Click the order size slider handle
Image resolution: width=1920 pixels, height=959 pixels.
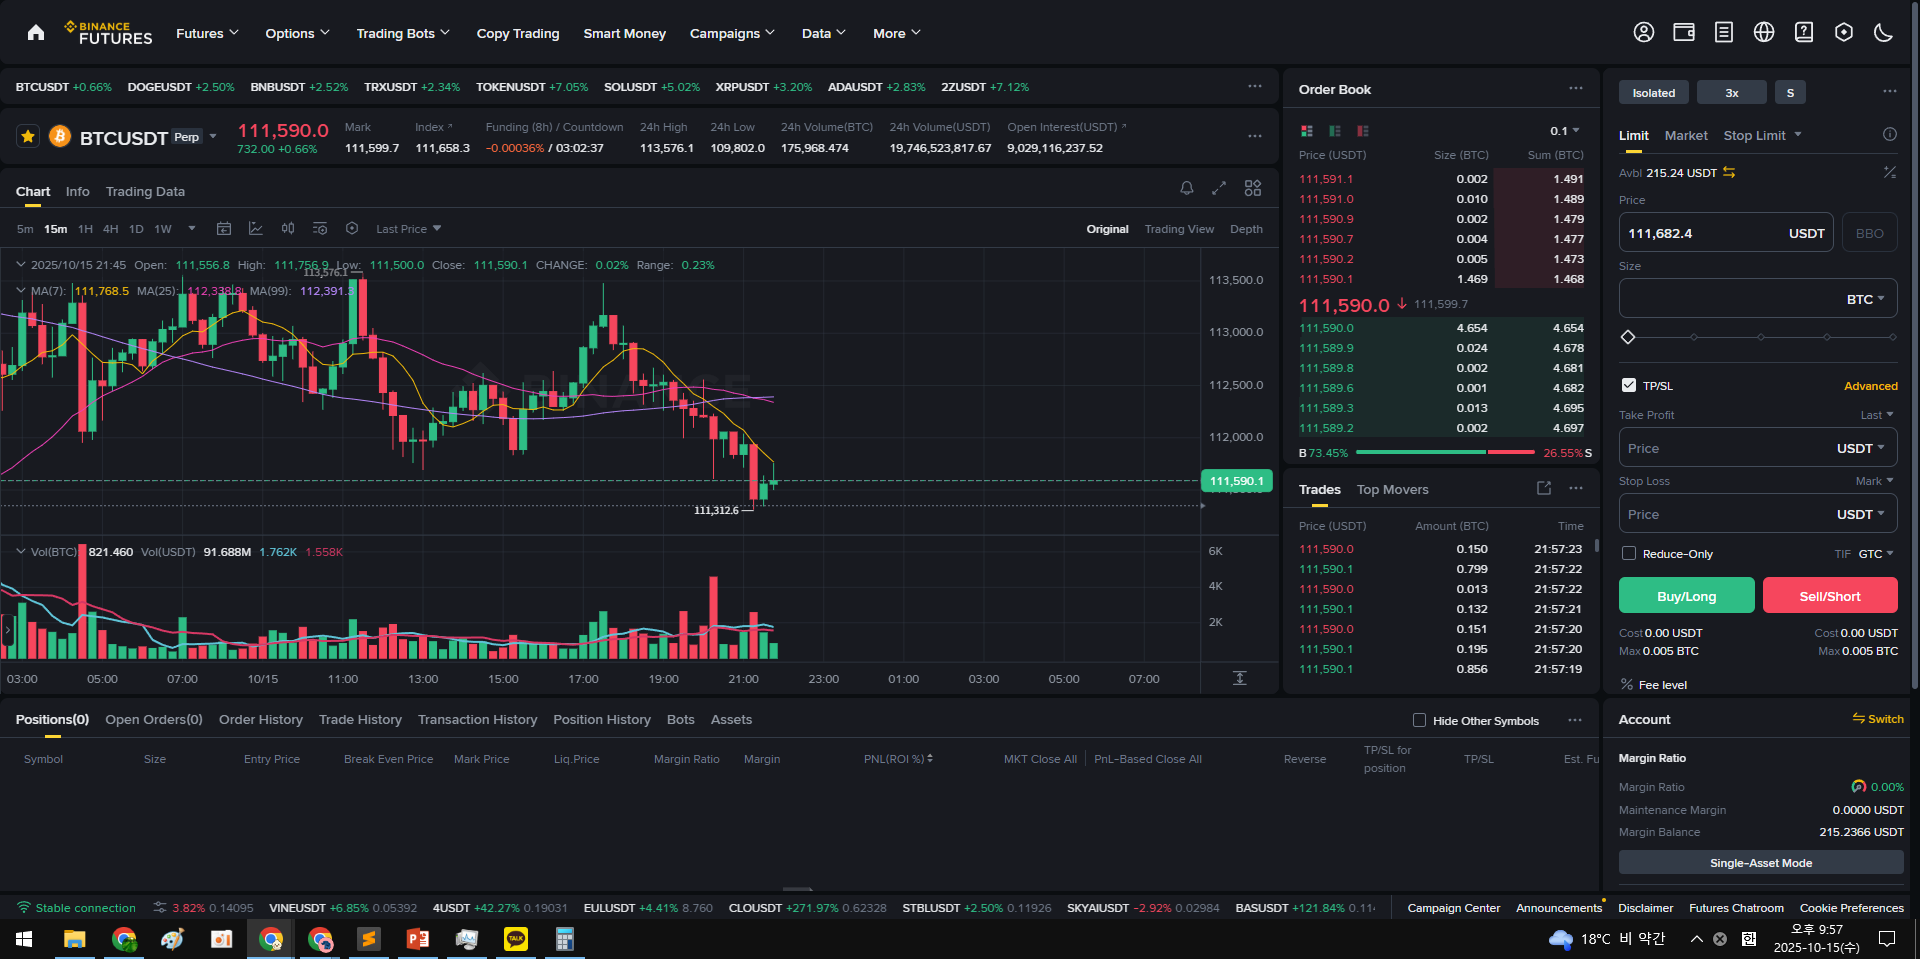[x=1628, y=337]
